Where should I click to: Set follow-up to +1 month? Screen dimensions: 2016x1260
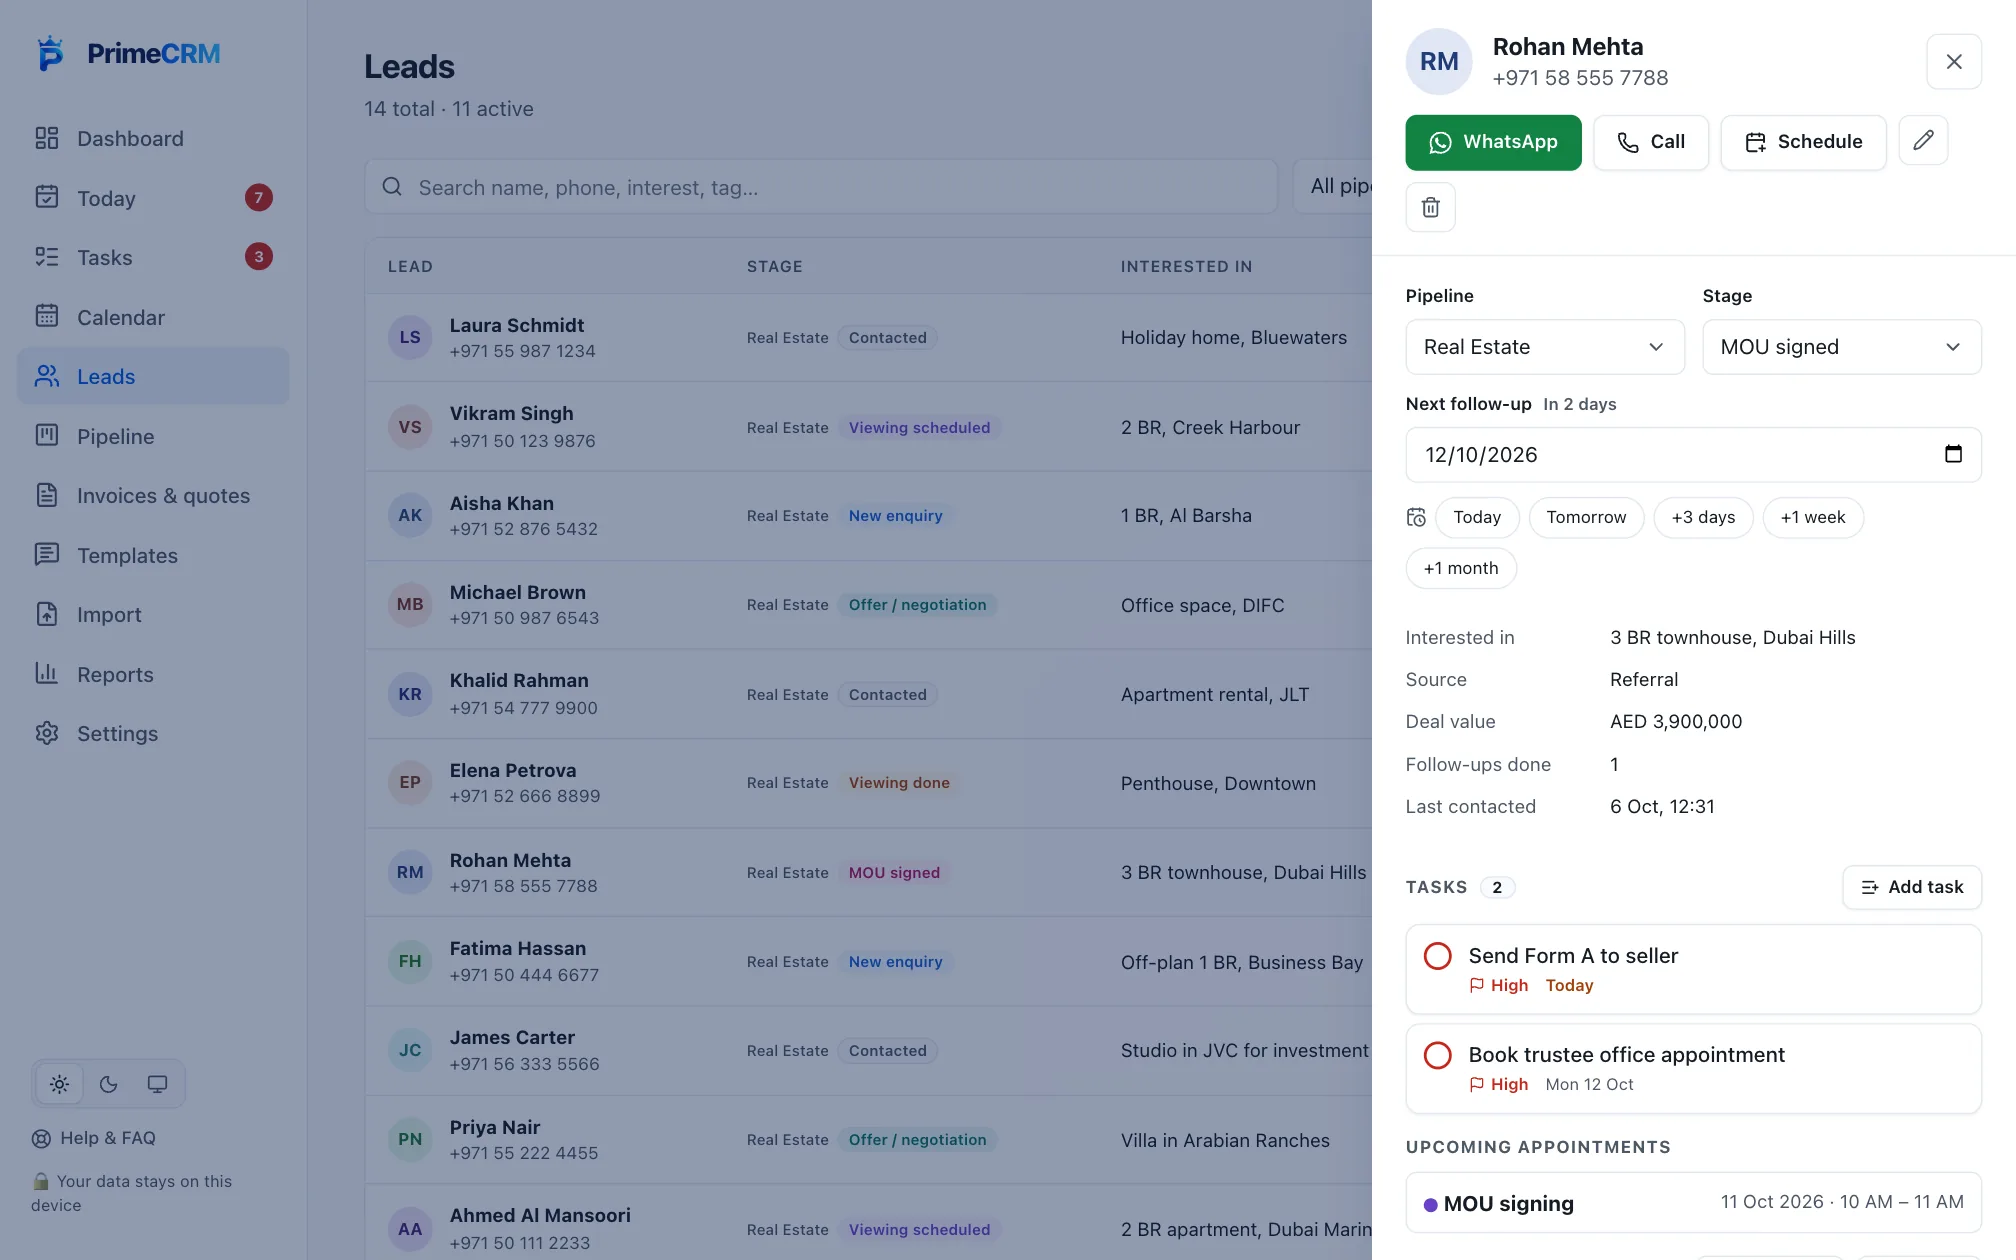(x=1461, y=568)
